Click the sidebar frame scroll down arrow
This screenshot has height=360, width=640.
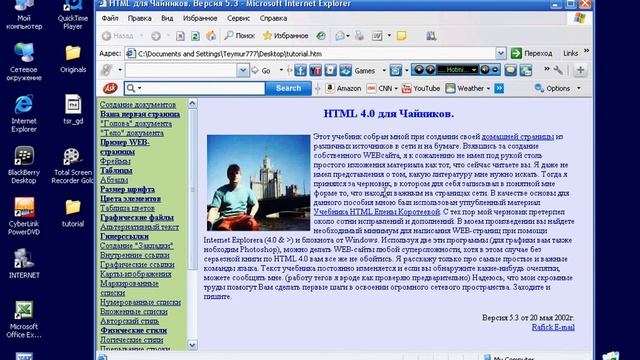tap(192, 345)
